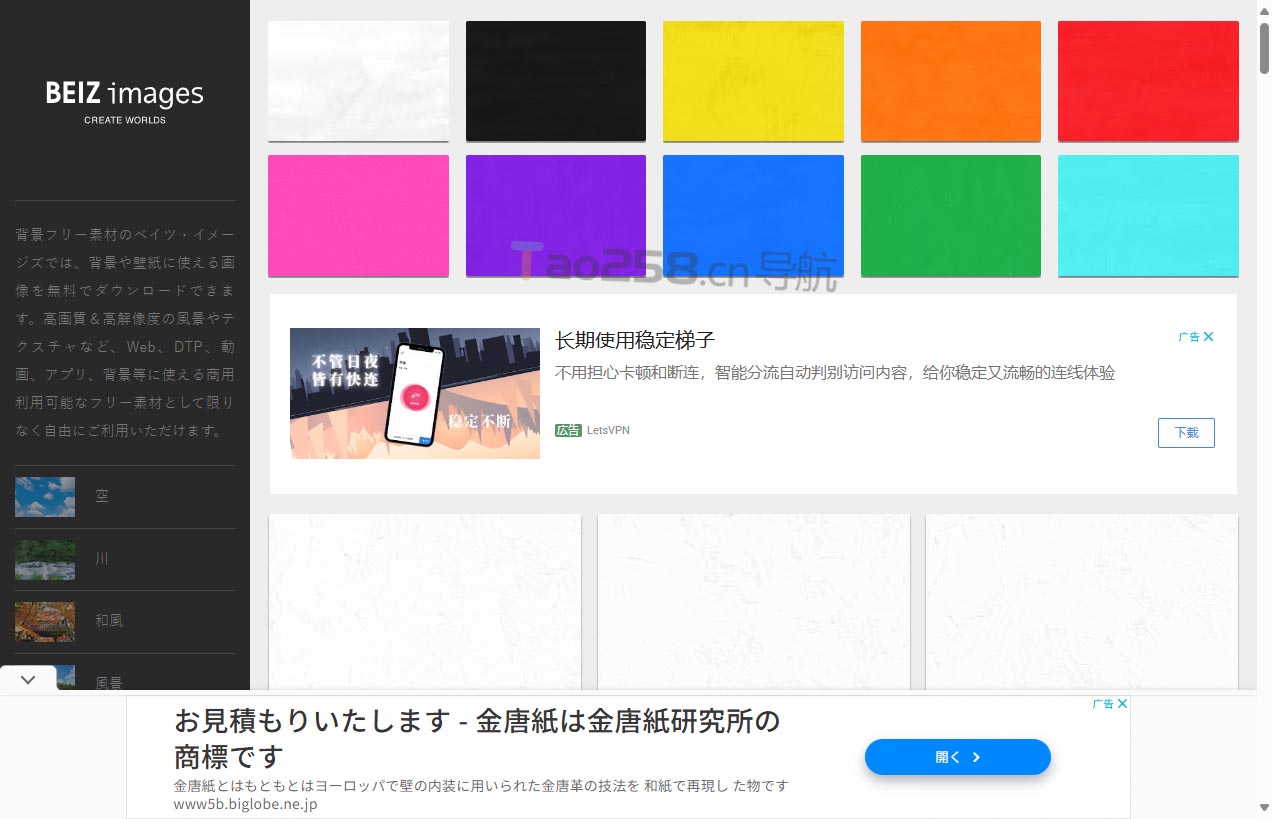Open the middle white texture image
The height and width of the screenshot is (819, 1272).
(754, 601)
